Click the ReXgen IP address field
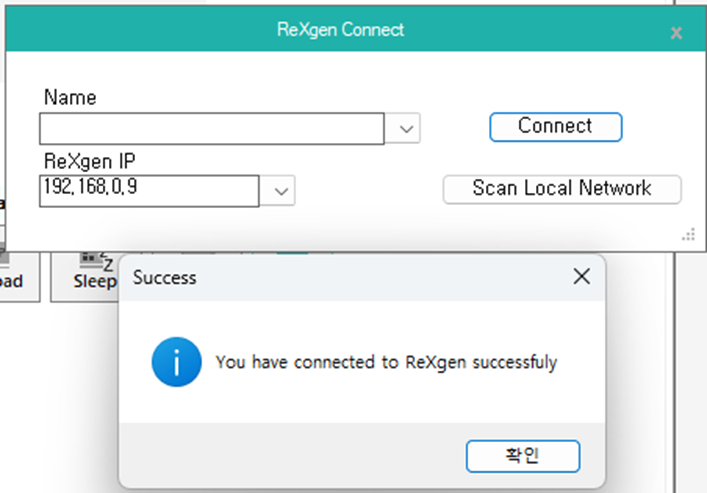 tap(149, 191)
